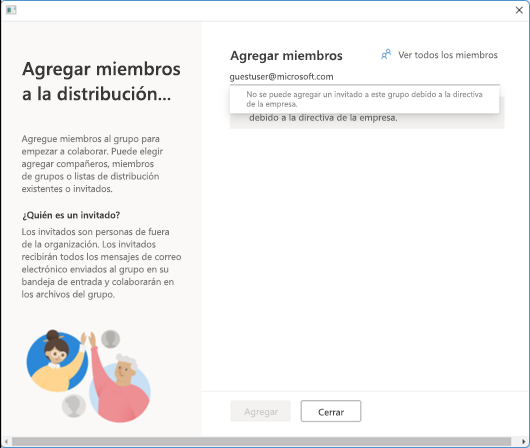Viewport: 530px width, 448px height.
Task: Open Ver todos los miembros link
Action: 448,55
